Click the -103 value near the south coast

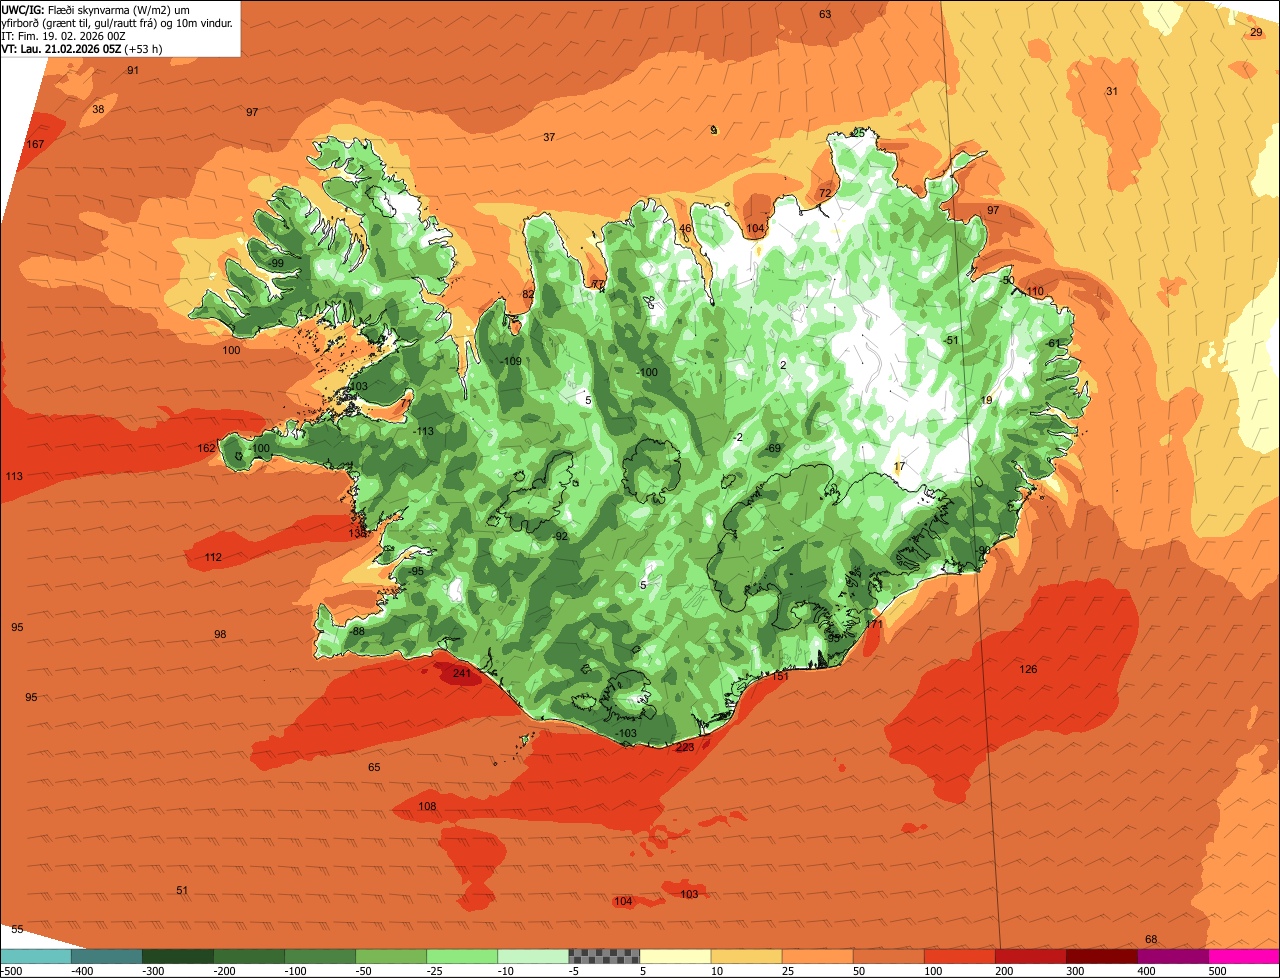coord(626,733)
